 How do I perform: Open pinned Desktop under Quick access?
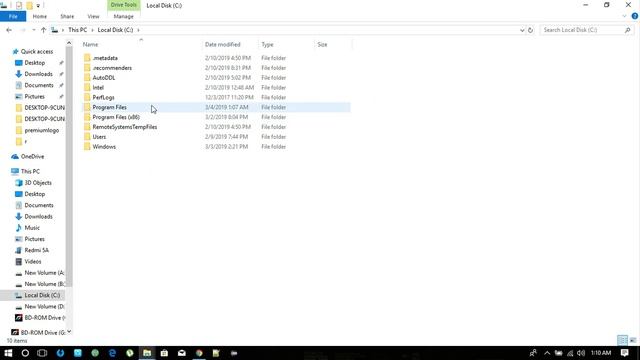coord(35,63)
